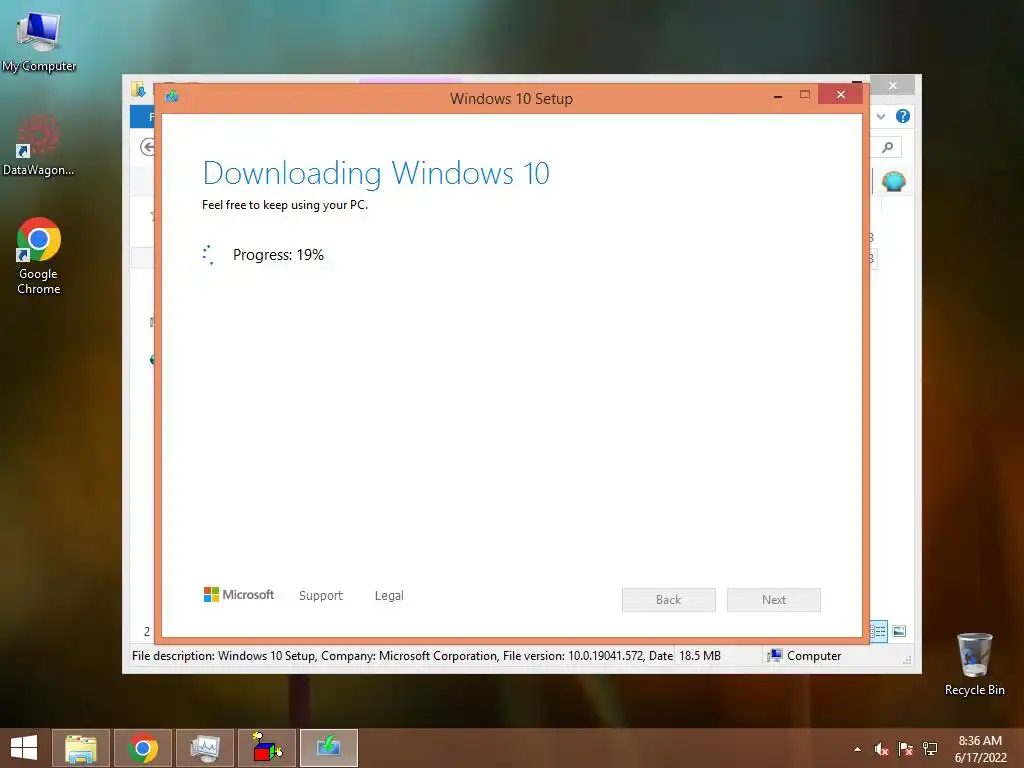1024x768 pixels.
Task: Click the Back button in Setup
Action: (669, 600)
